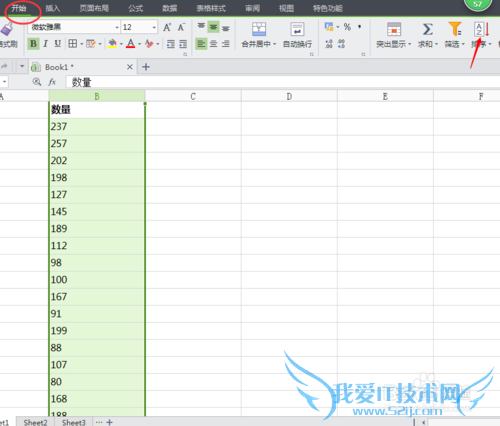The width and height of the screenshot is (500, 426).
Task: Click the merge and center icon
Action: coord(259,29)
